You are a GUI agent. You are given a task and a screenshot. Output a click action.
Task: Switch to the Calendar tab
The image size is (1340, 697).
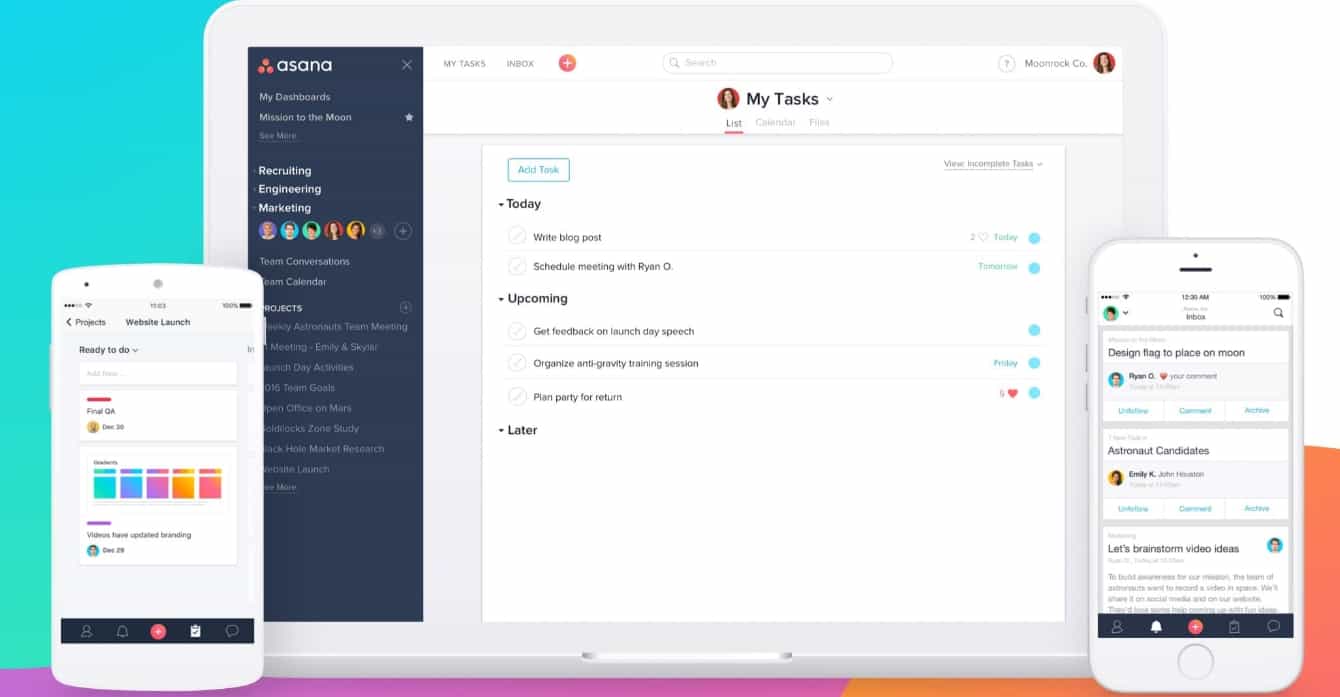coord(775,122)
